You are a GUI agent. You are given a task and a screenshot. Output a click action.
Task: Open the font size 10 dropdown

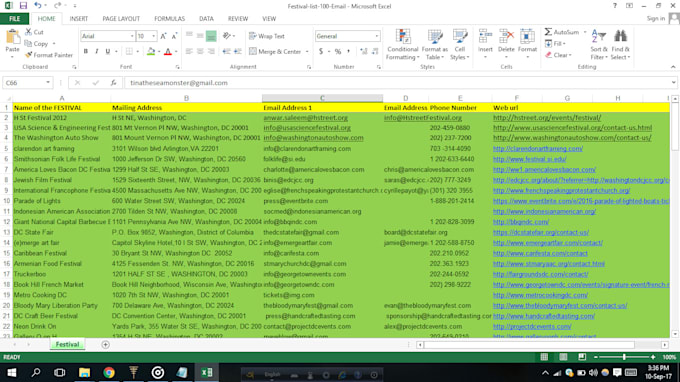coord(154,36)
